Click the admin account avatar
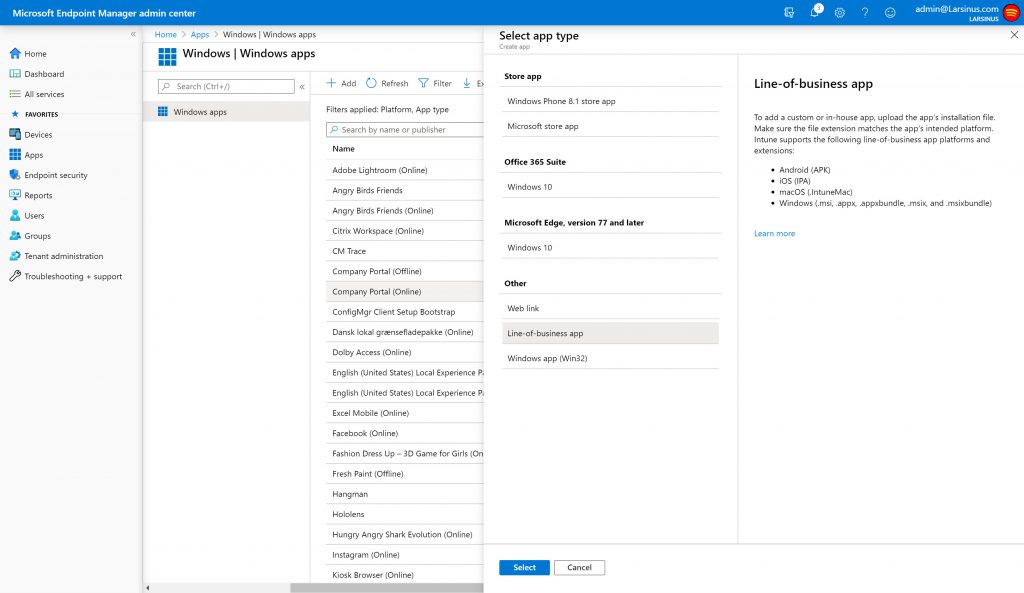Image resolution: width=1024 pixels, height=593 pixels. point(1012,12)
